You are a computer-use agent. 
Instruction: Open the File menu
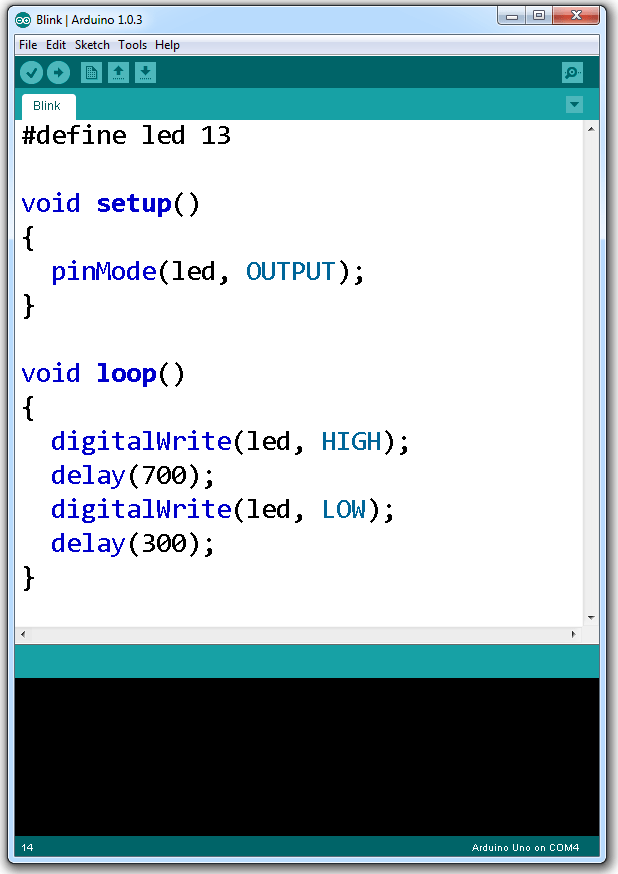[x=28, y=45]
